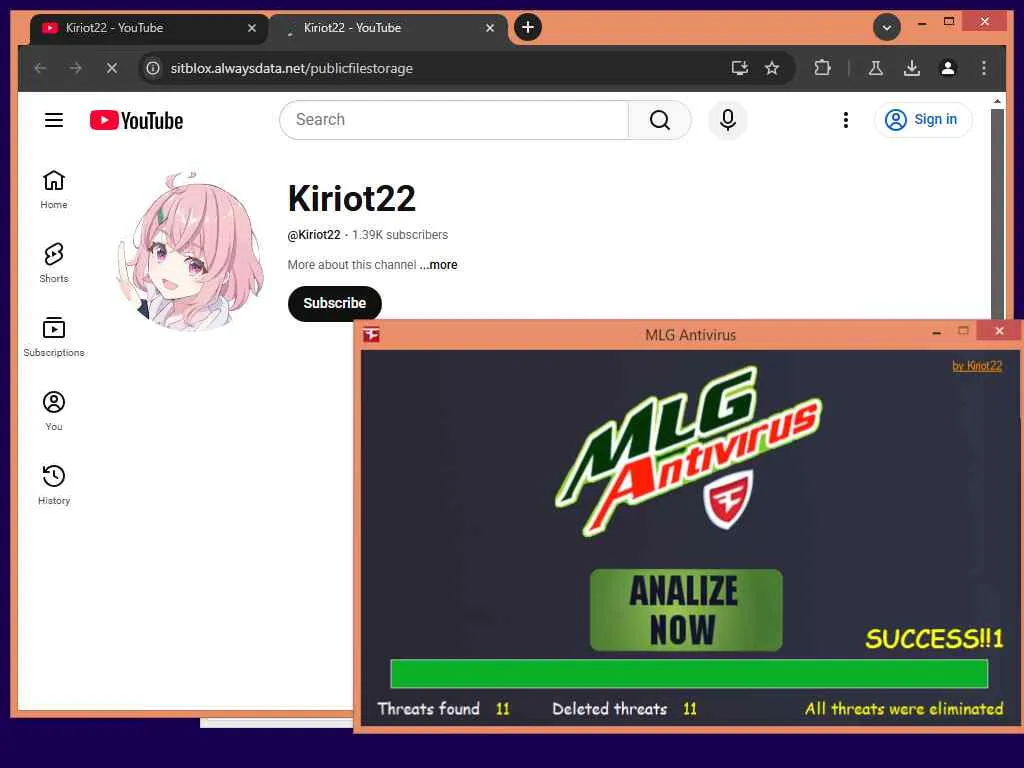Open tab search dropdown arrow

pyautogui.click(x=886, y=27)
